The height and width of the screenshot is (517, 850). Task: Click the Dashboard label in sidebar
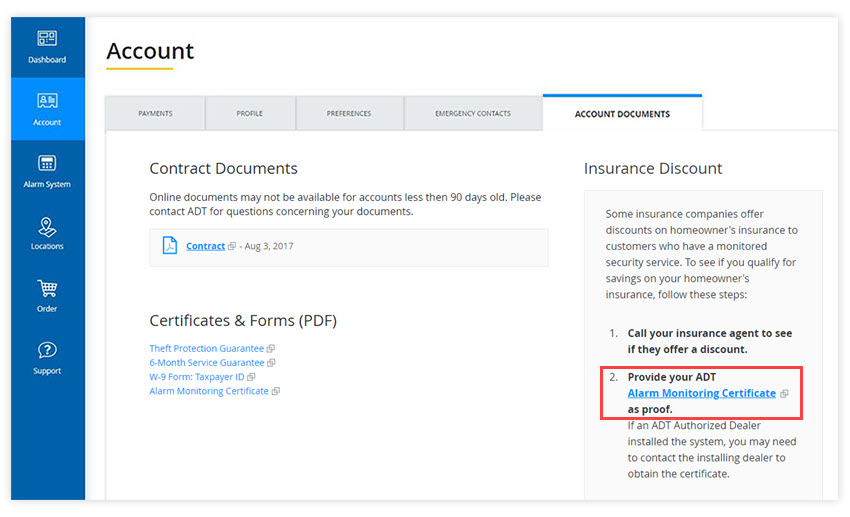47,60
